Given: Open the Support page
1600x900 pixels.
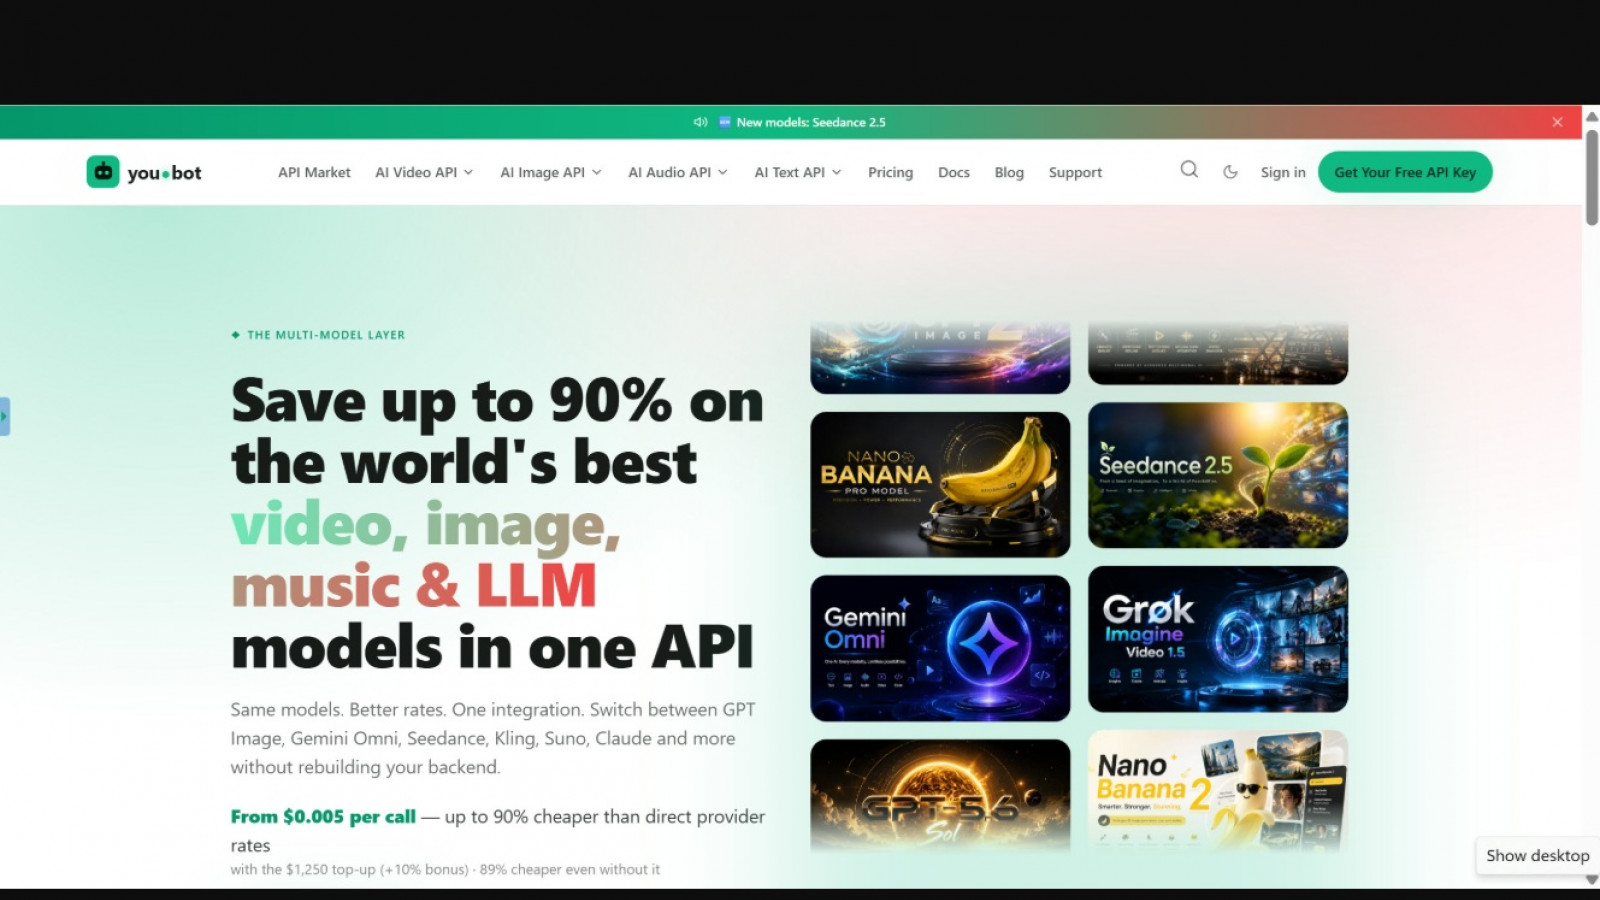Looking at the screenshot, I should (x=1075, y=172).
